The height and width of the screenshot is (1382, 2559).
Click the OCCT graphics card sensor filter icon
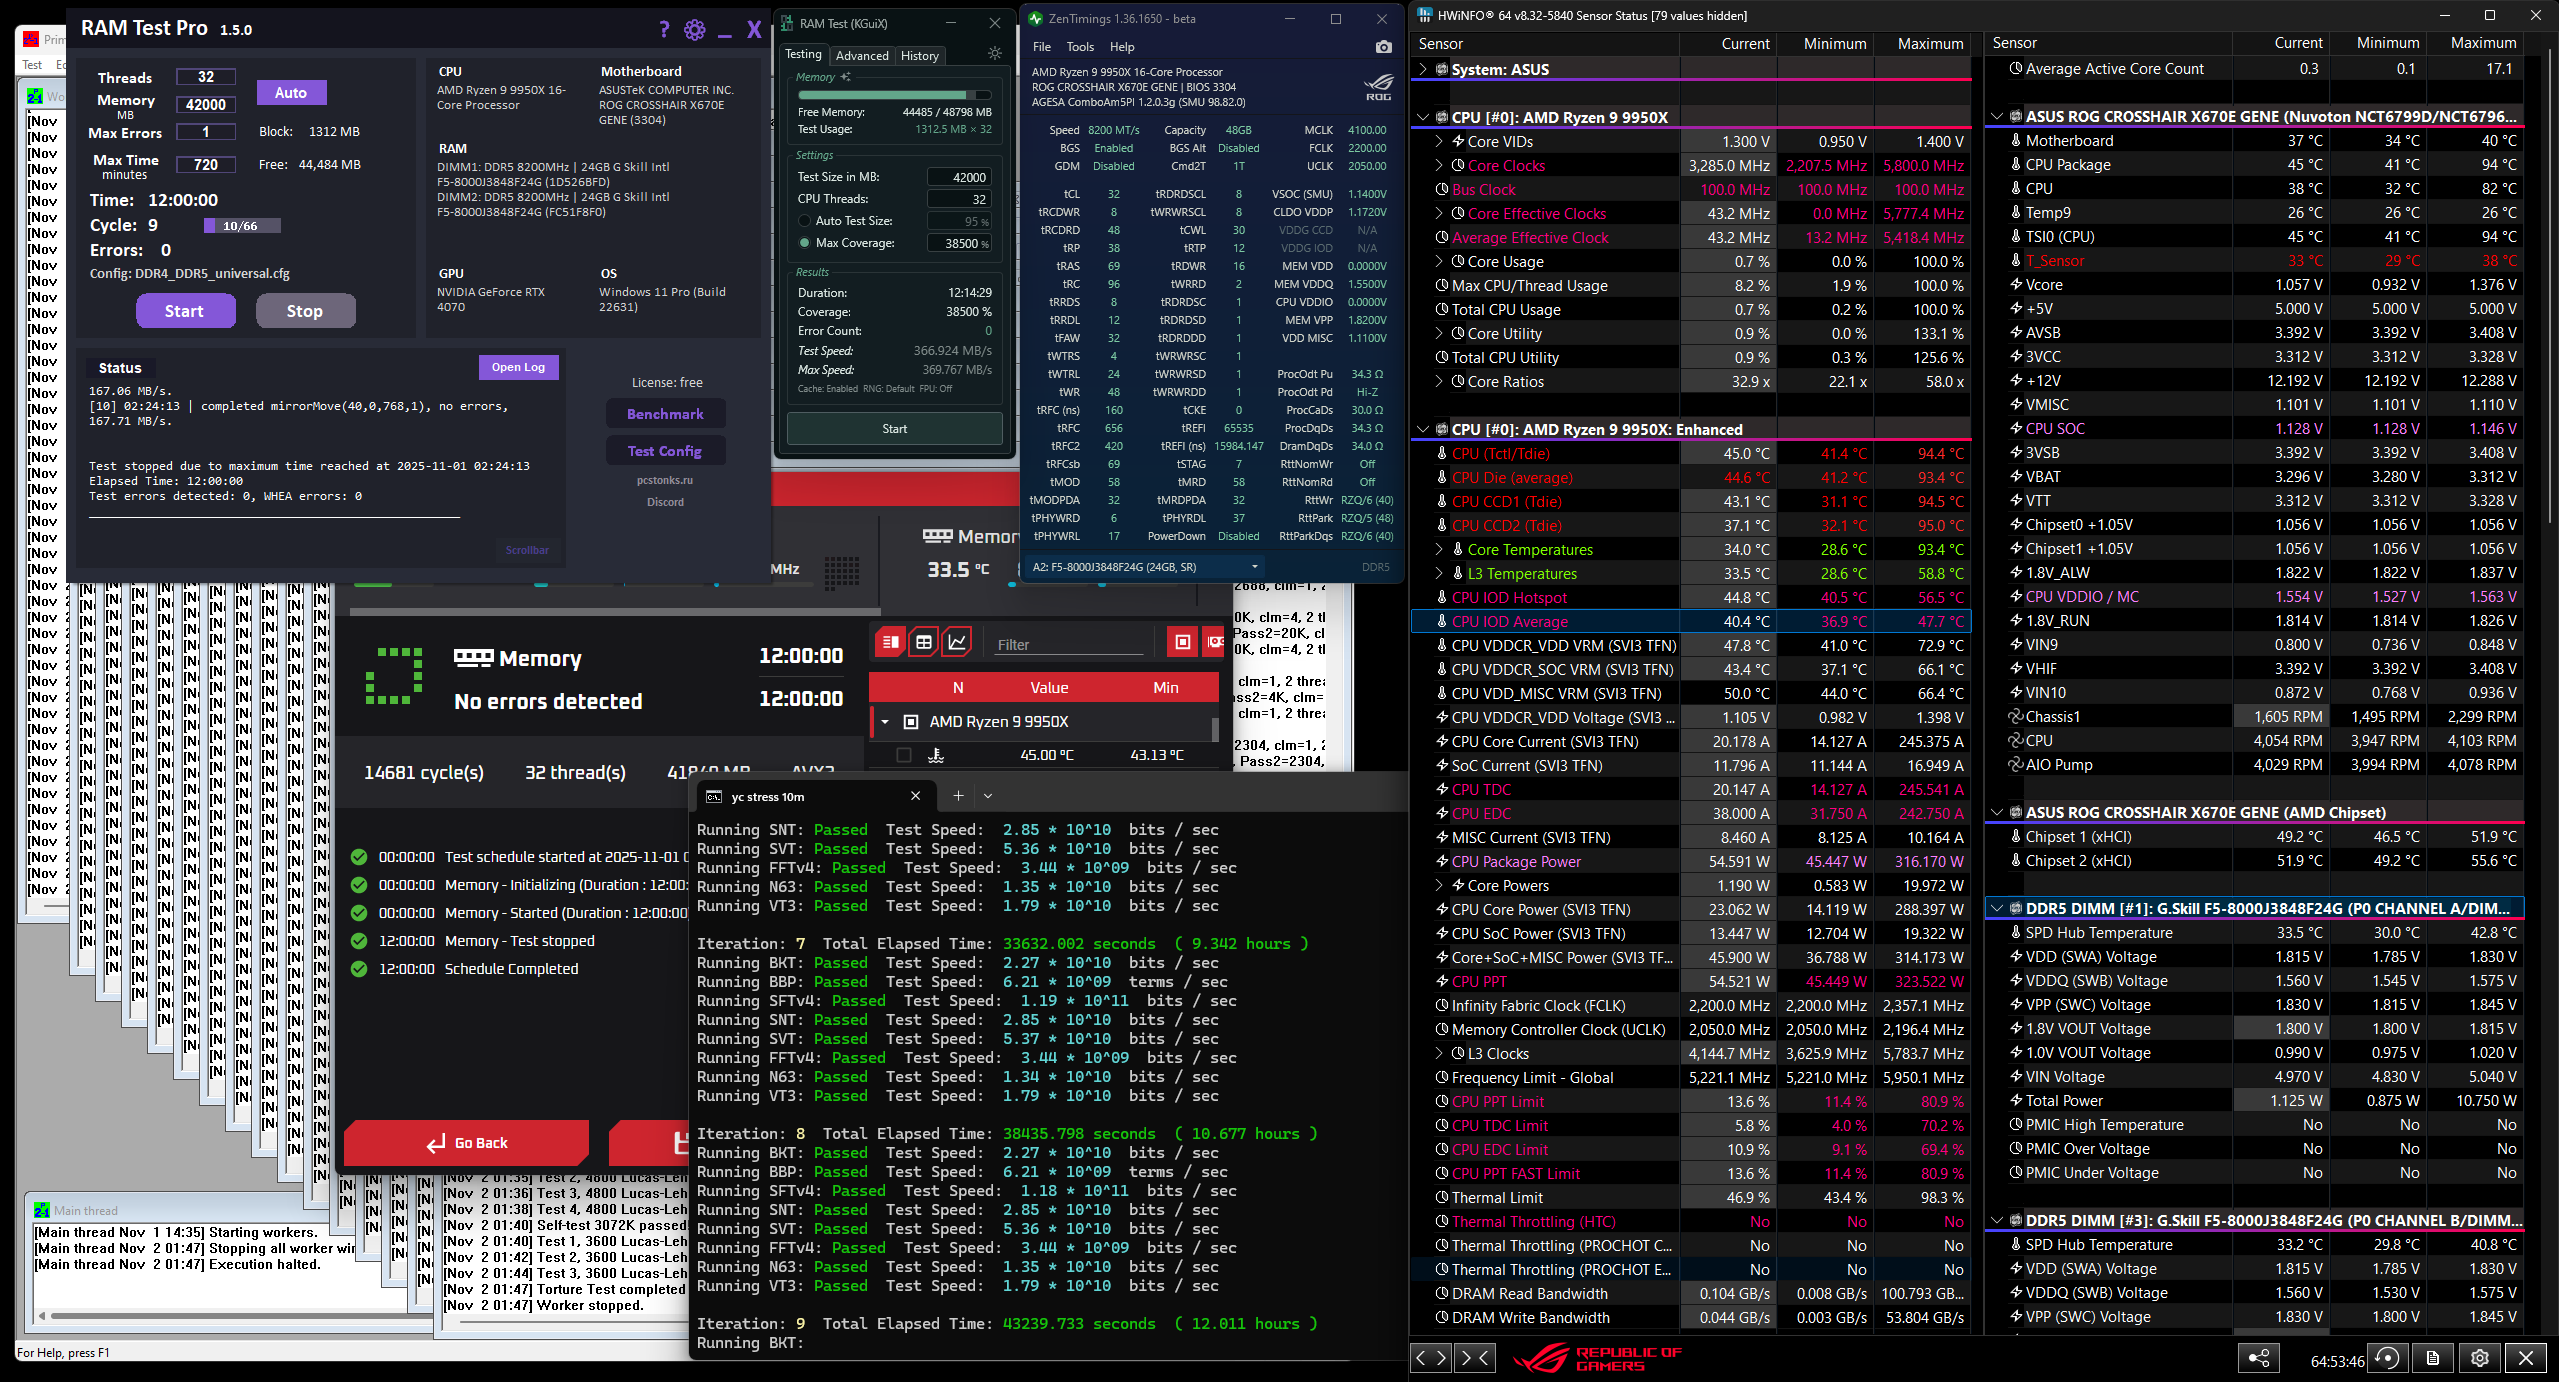coord(1214,642)
